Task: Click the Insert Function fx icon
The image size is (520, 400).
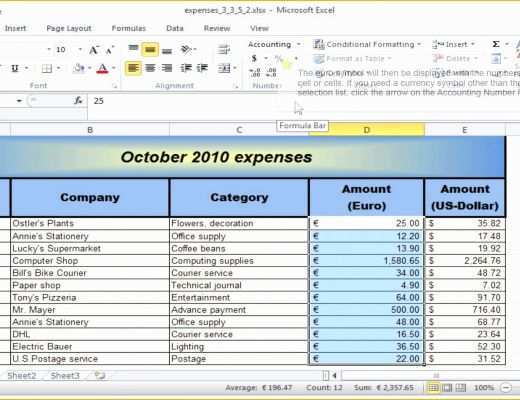Action: 78,100
